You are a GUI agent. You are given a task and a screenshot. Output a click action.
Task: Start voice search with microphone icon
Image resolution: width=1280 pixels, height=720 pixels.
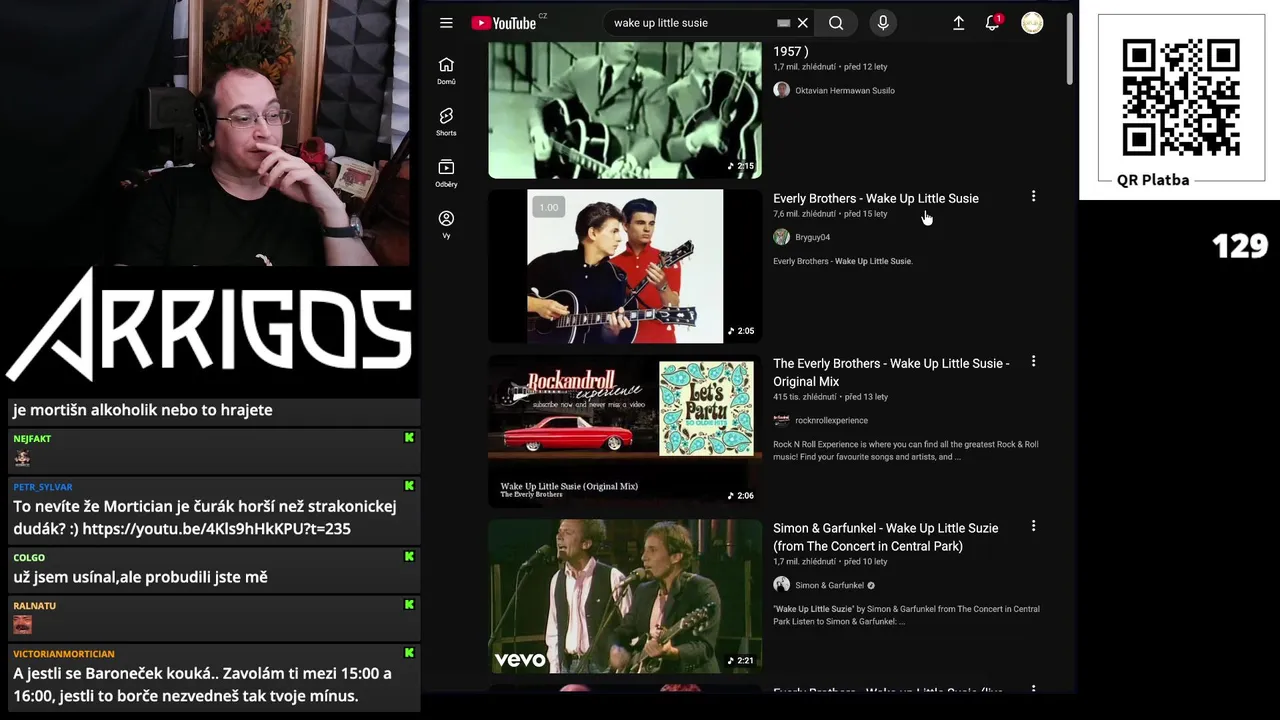pos(883,23)
